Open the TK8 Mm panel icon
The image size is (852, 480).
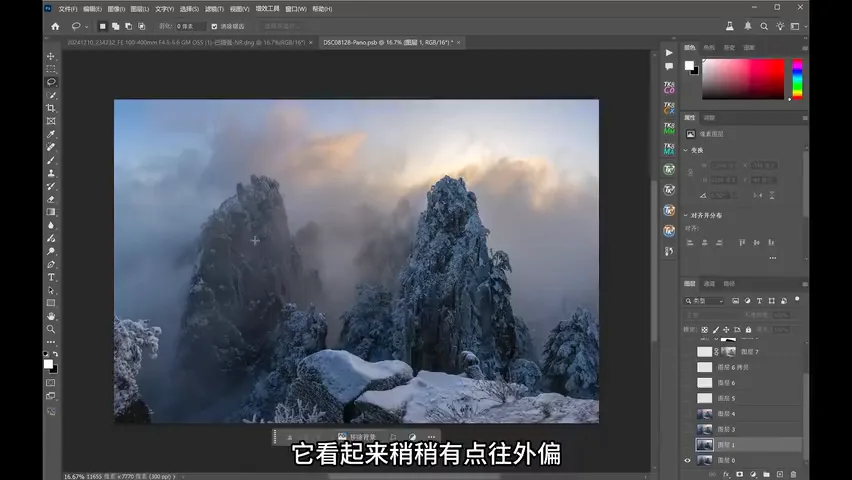pyautogui.click(x=669, y=128)
